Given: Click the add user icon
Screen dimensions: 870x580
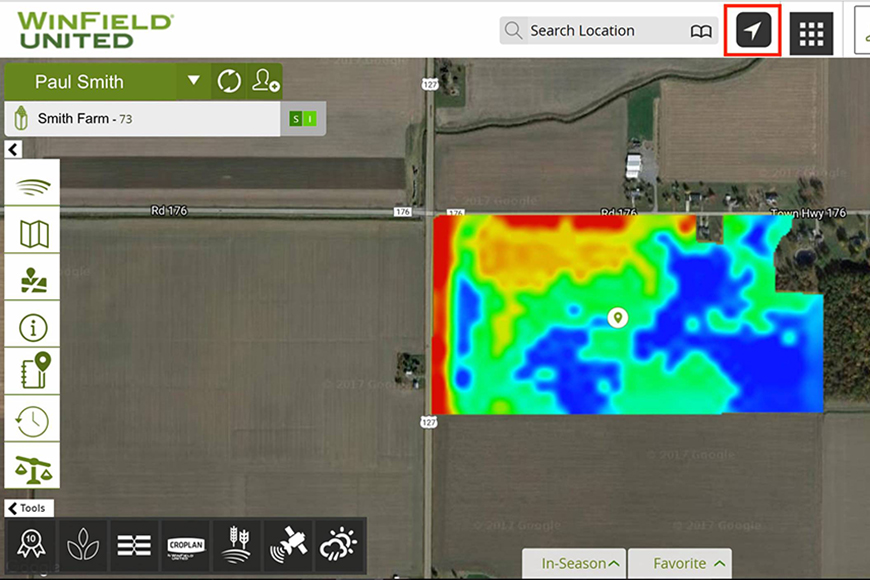Looking at the screenshot, I should (265, 82).
